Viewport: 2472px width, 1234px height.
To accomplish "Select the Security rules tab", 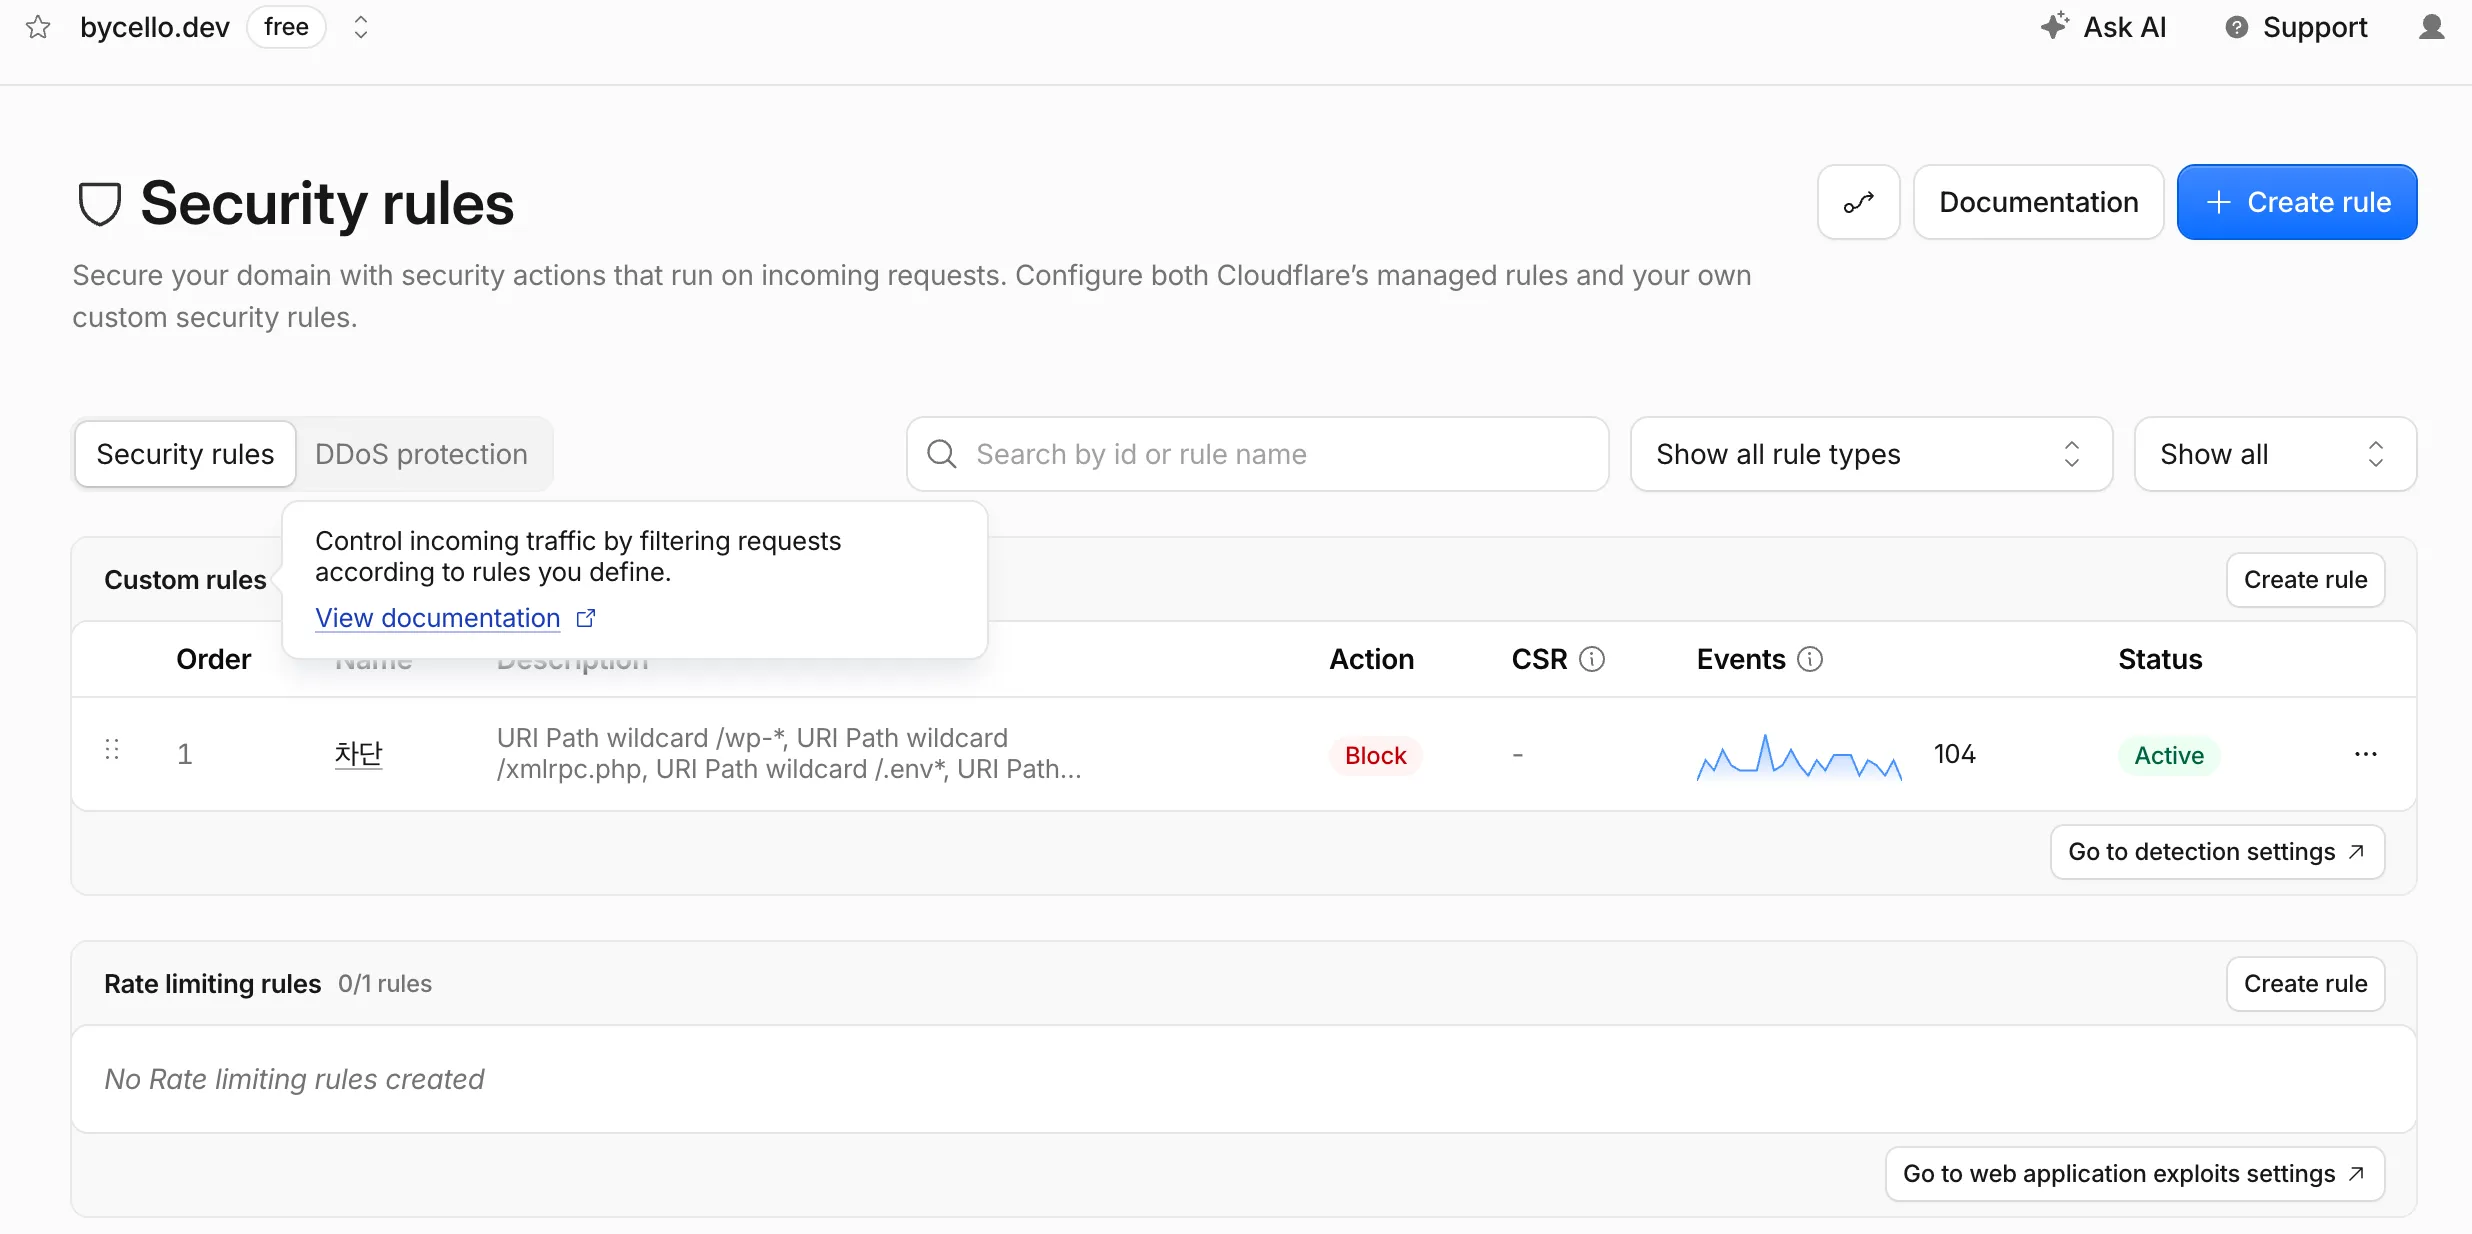I will click(x=185, y=454).
